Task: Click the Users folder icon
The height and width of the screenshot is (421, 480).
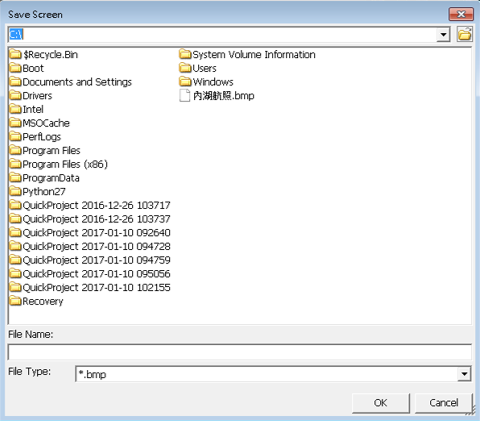Action: [x=185, y=68]
